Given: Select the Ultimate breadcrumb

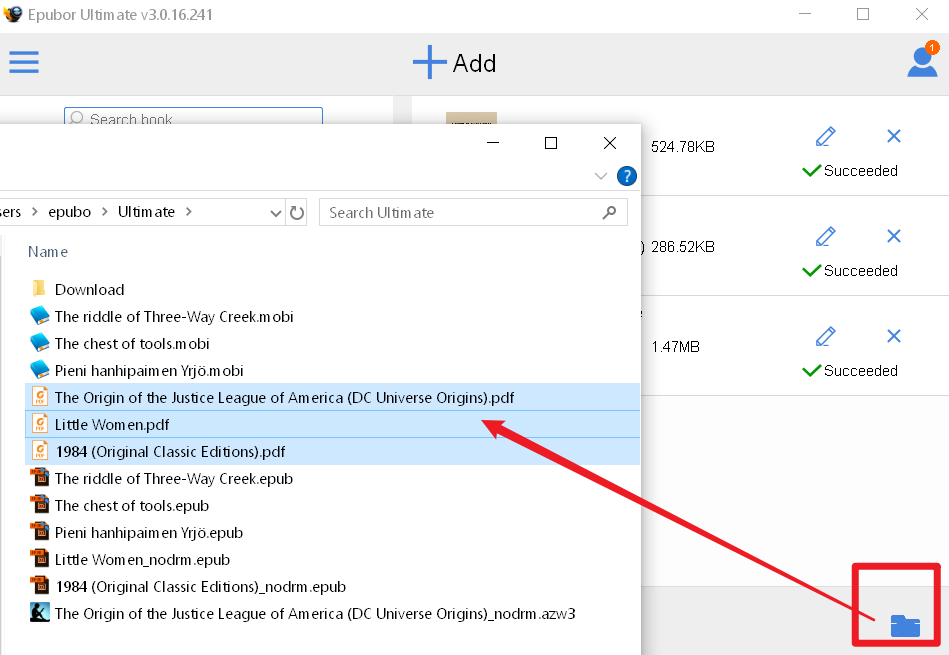Looking at the screenshot, I should (146, 212).
